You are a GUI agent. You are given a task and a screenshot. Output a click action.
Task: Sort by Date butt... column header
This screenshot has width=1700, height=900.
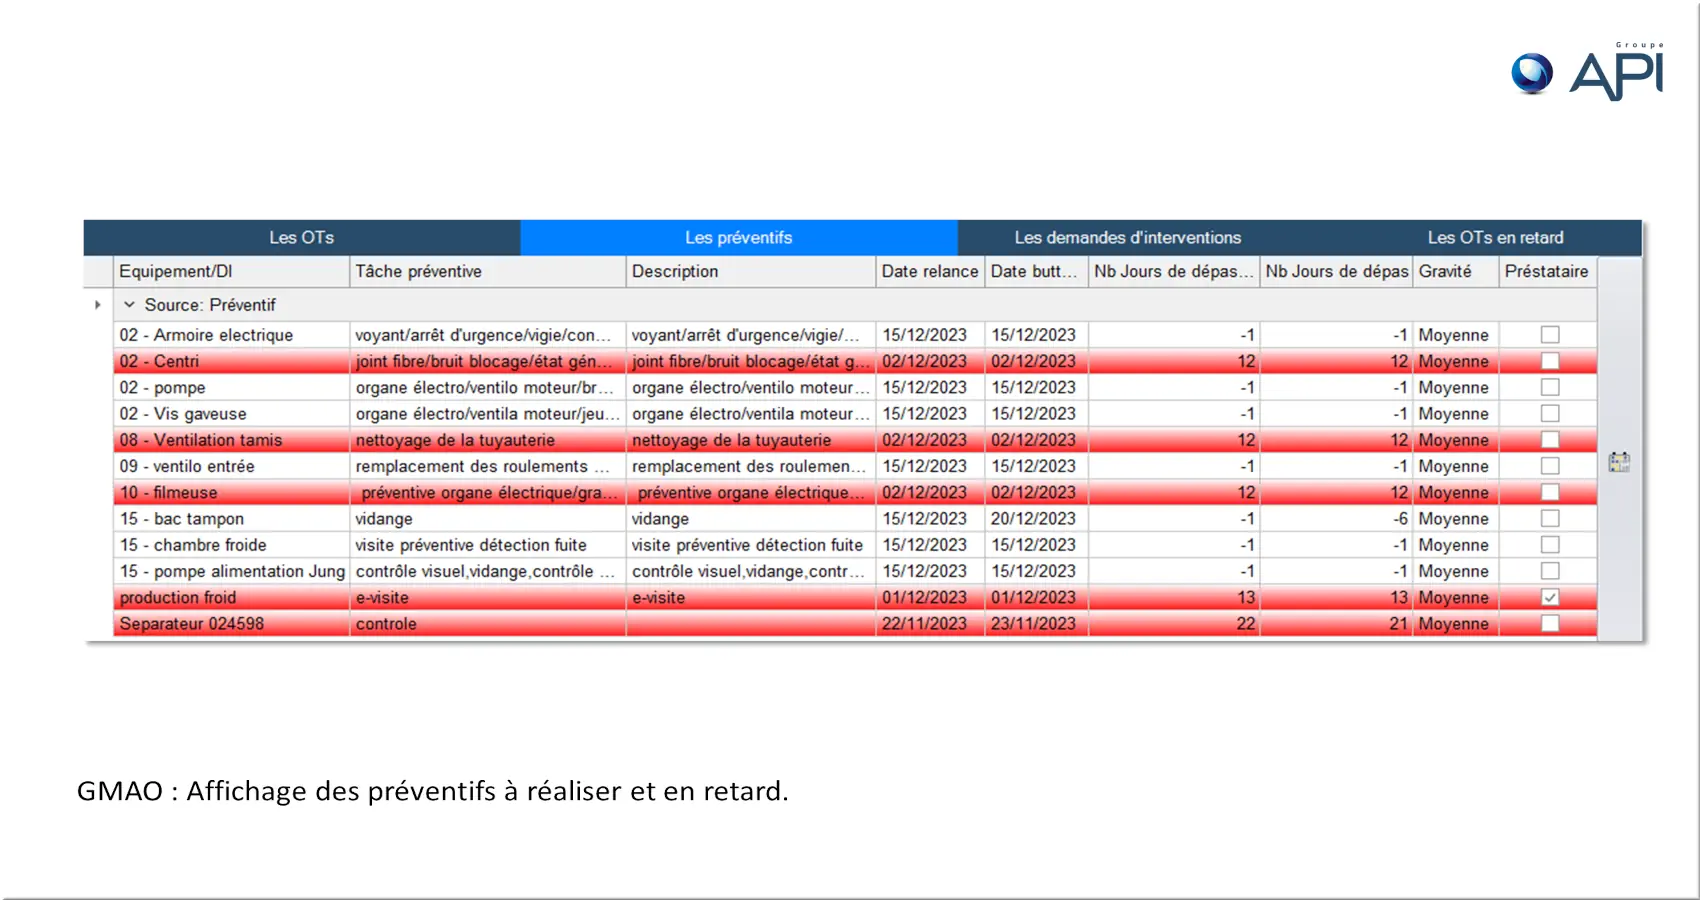click(1036, 271)
